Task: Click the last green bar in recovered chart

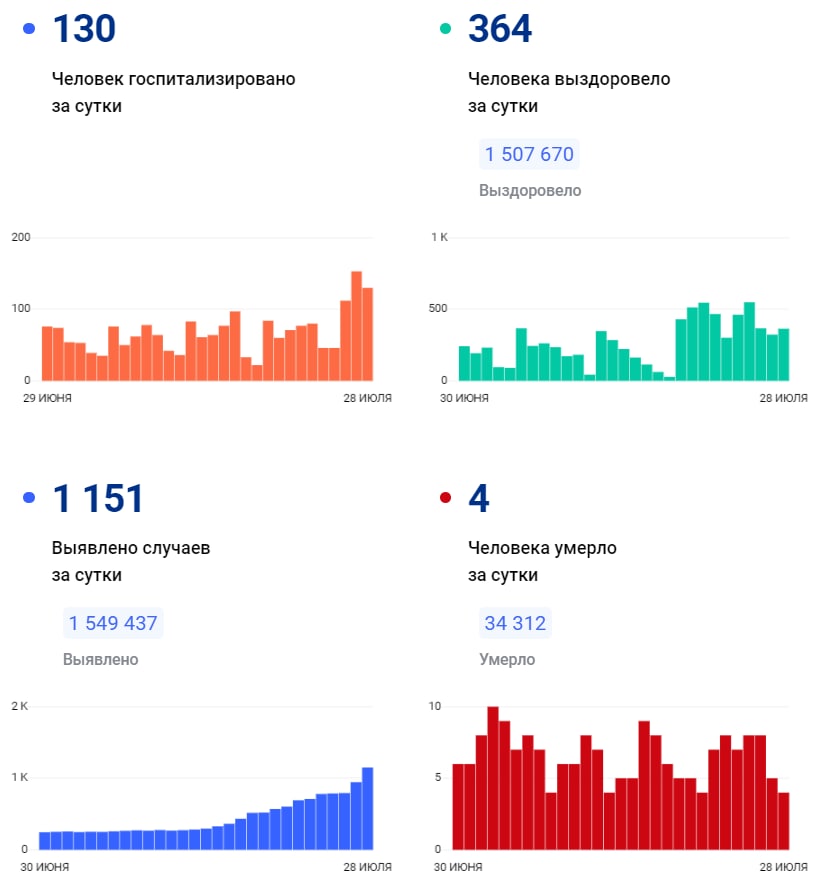Action: tap(783, 354)
